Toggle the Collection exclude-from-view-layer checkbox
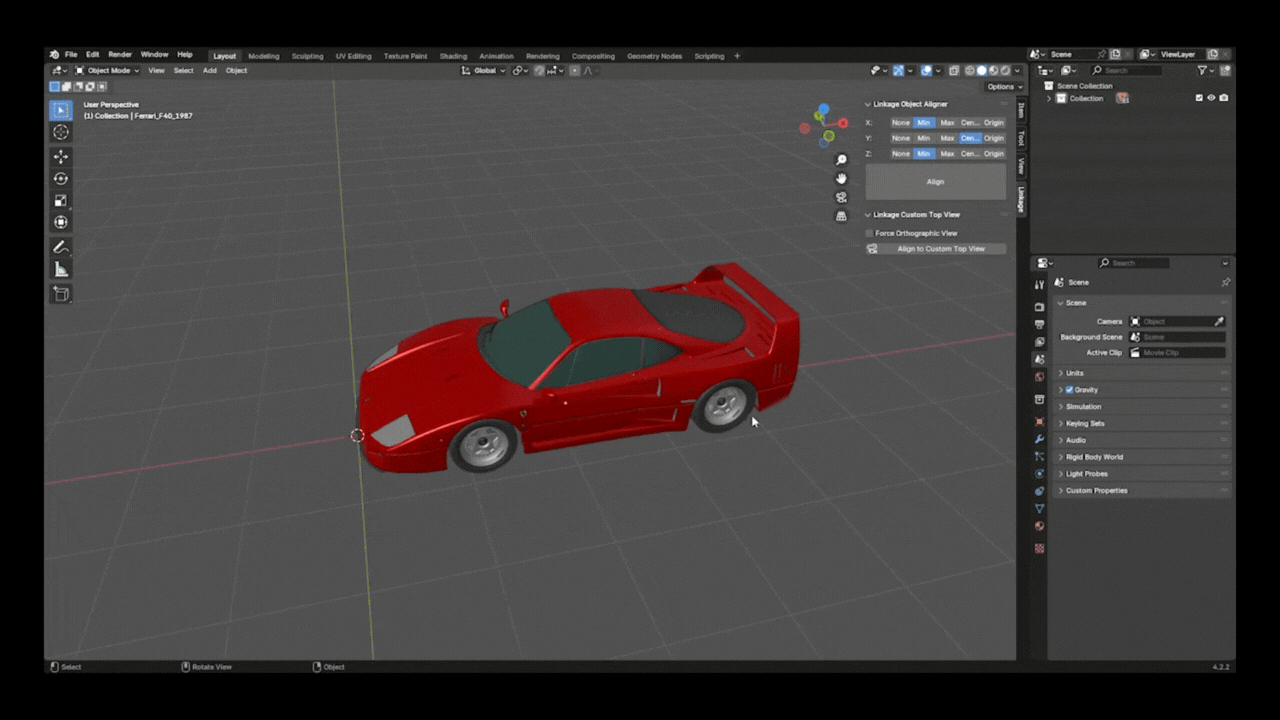This screenshot has height=720, width=1280. (x=1199, y=98)
